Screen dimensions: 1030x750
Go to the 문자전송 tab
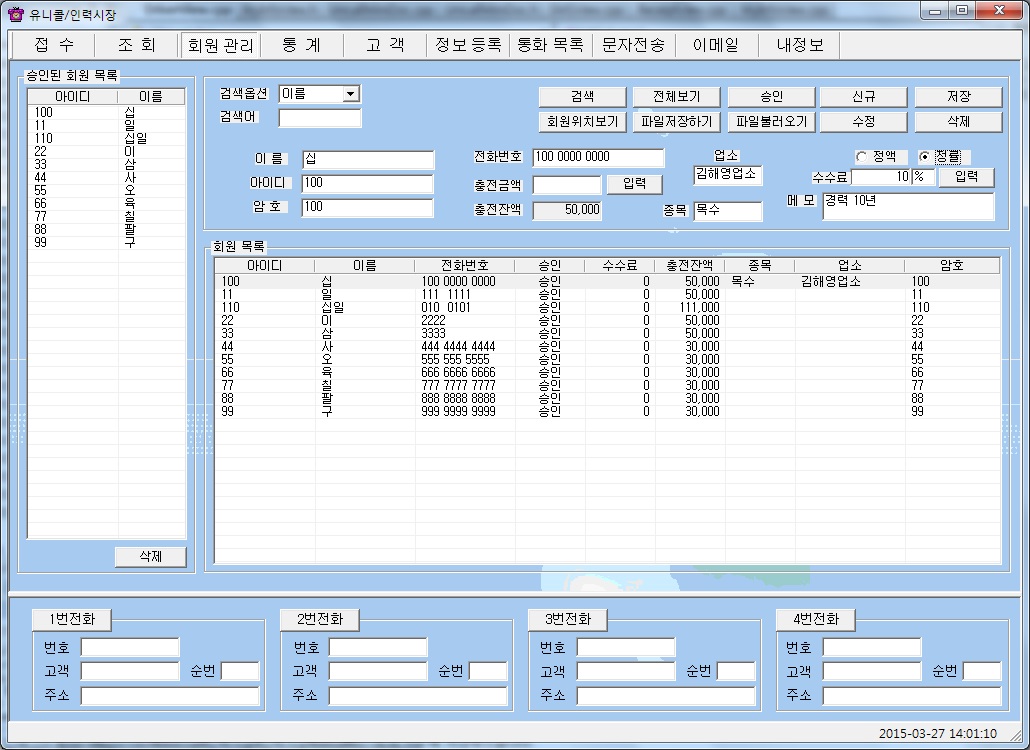coord(632,45)
